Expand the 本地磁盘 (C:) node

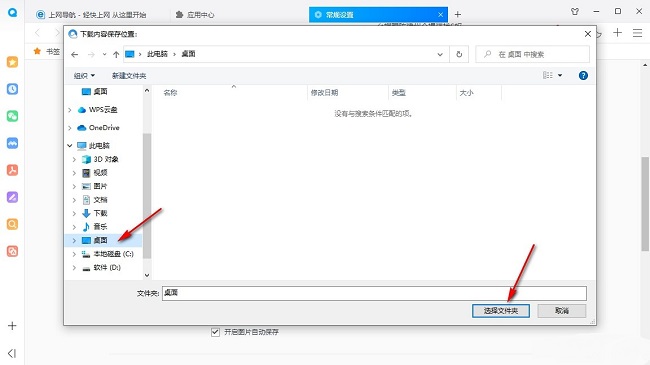pos(74,254)
